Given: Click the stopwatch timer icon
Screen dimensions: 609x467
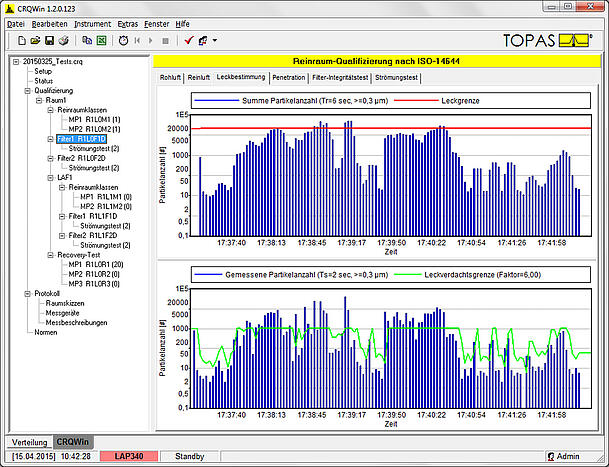Looking at the screenshot, I should pos(123,40).
